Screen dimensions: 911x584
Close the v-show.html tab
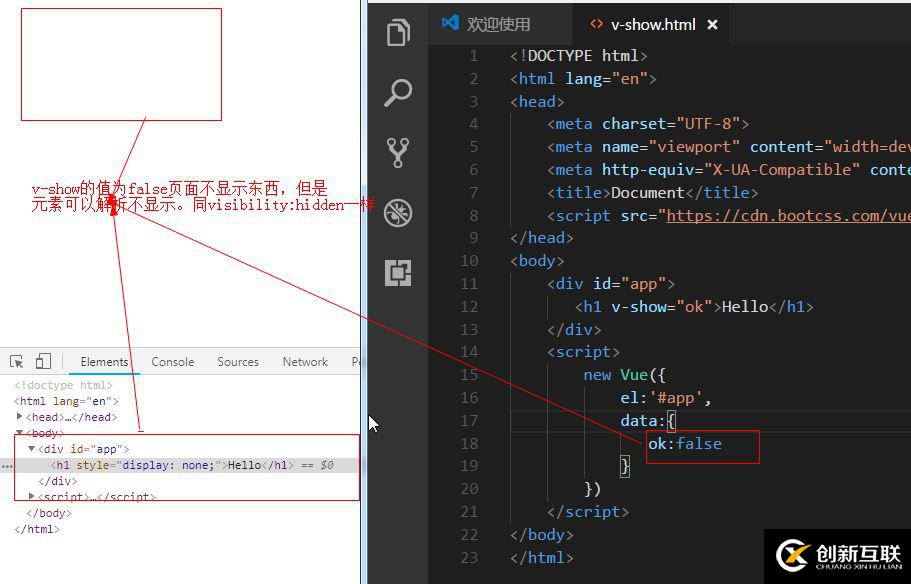click(712, 24)
